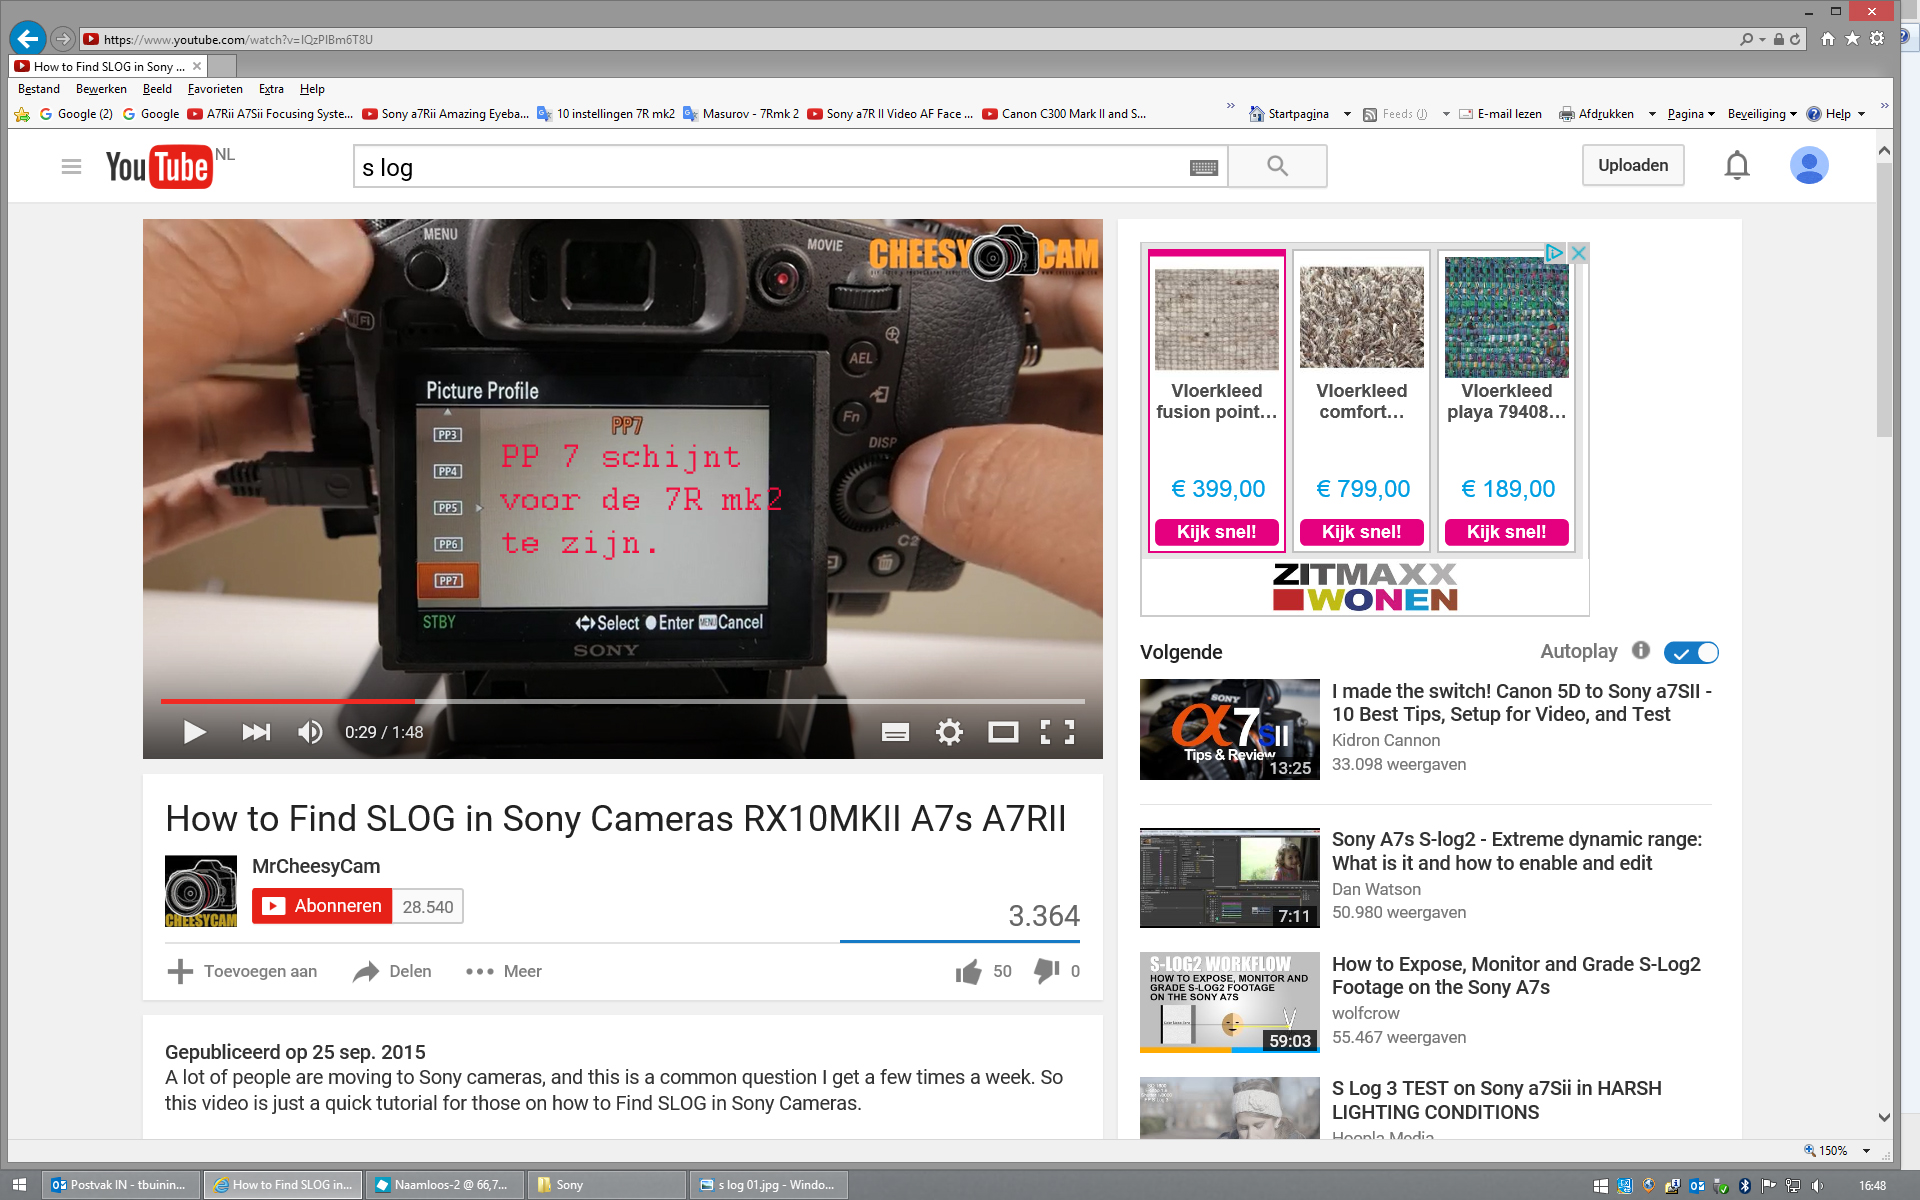This screenshot has height=1200, width=1920.
Task: Toggle subtitles on video player
Action: coord(895,732)
